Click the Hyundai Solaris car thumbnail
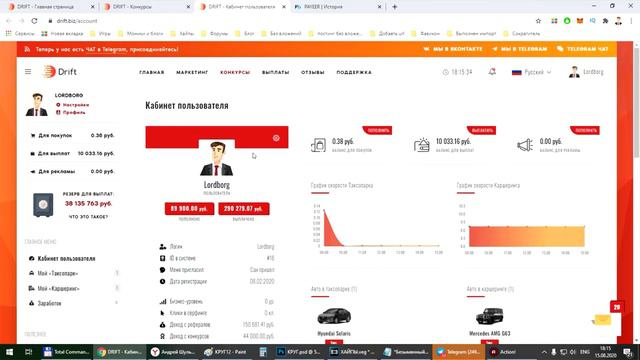The width and height of the screenshot is (640, 360). pos(334,316)
